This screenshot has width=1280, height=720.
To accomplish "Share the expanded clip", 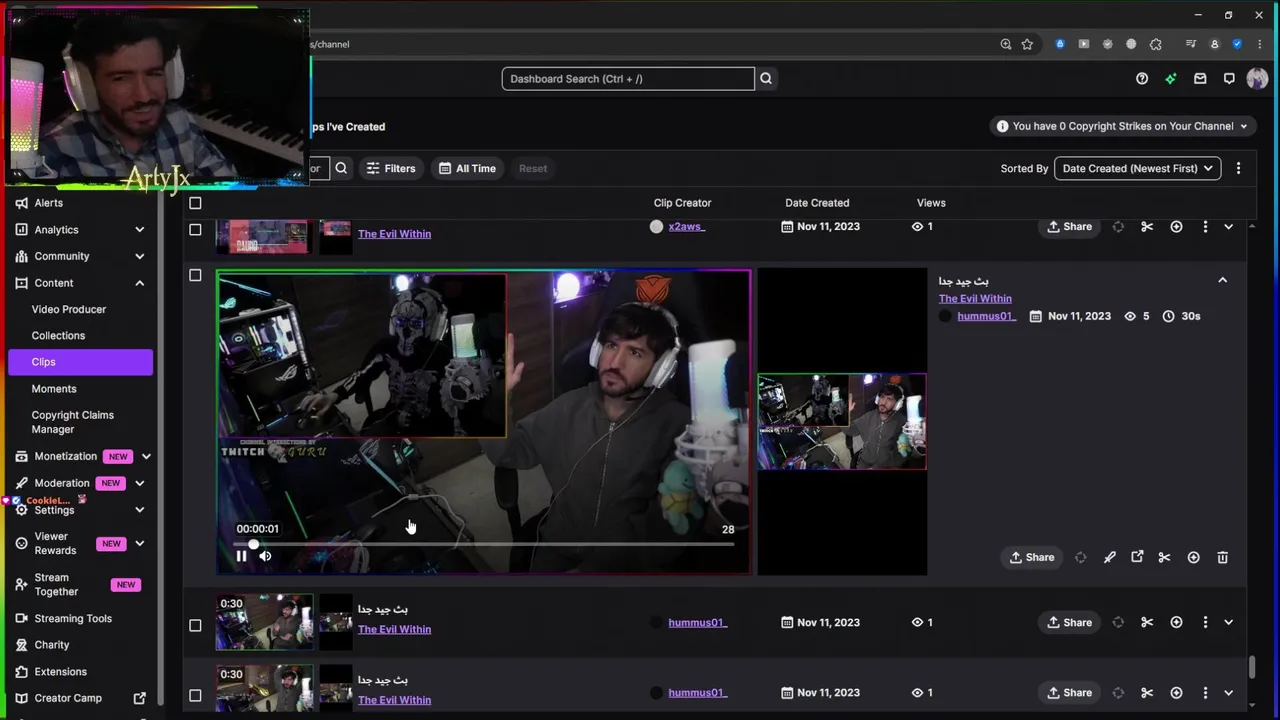I will click(x=1031, y=557).
